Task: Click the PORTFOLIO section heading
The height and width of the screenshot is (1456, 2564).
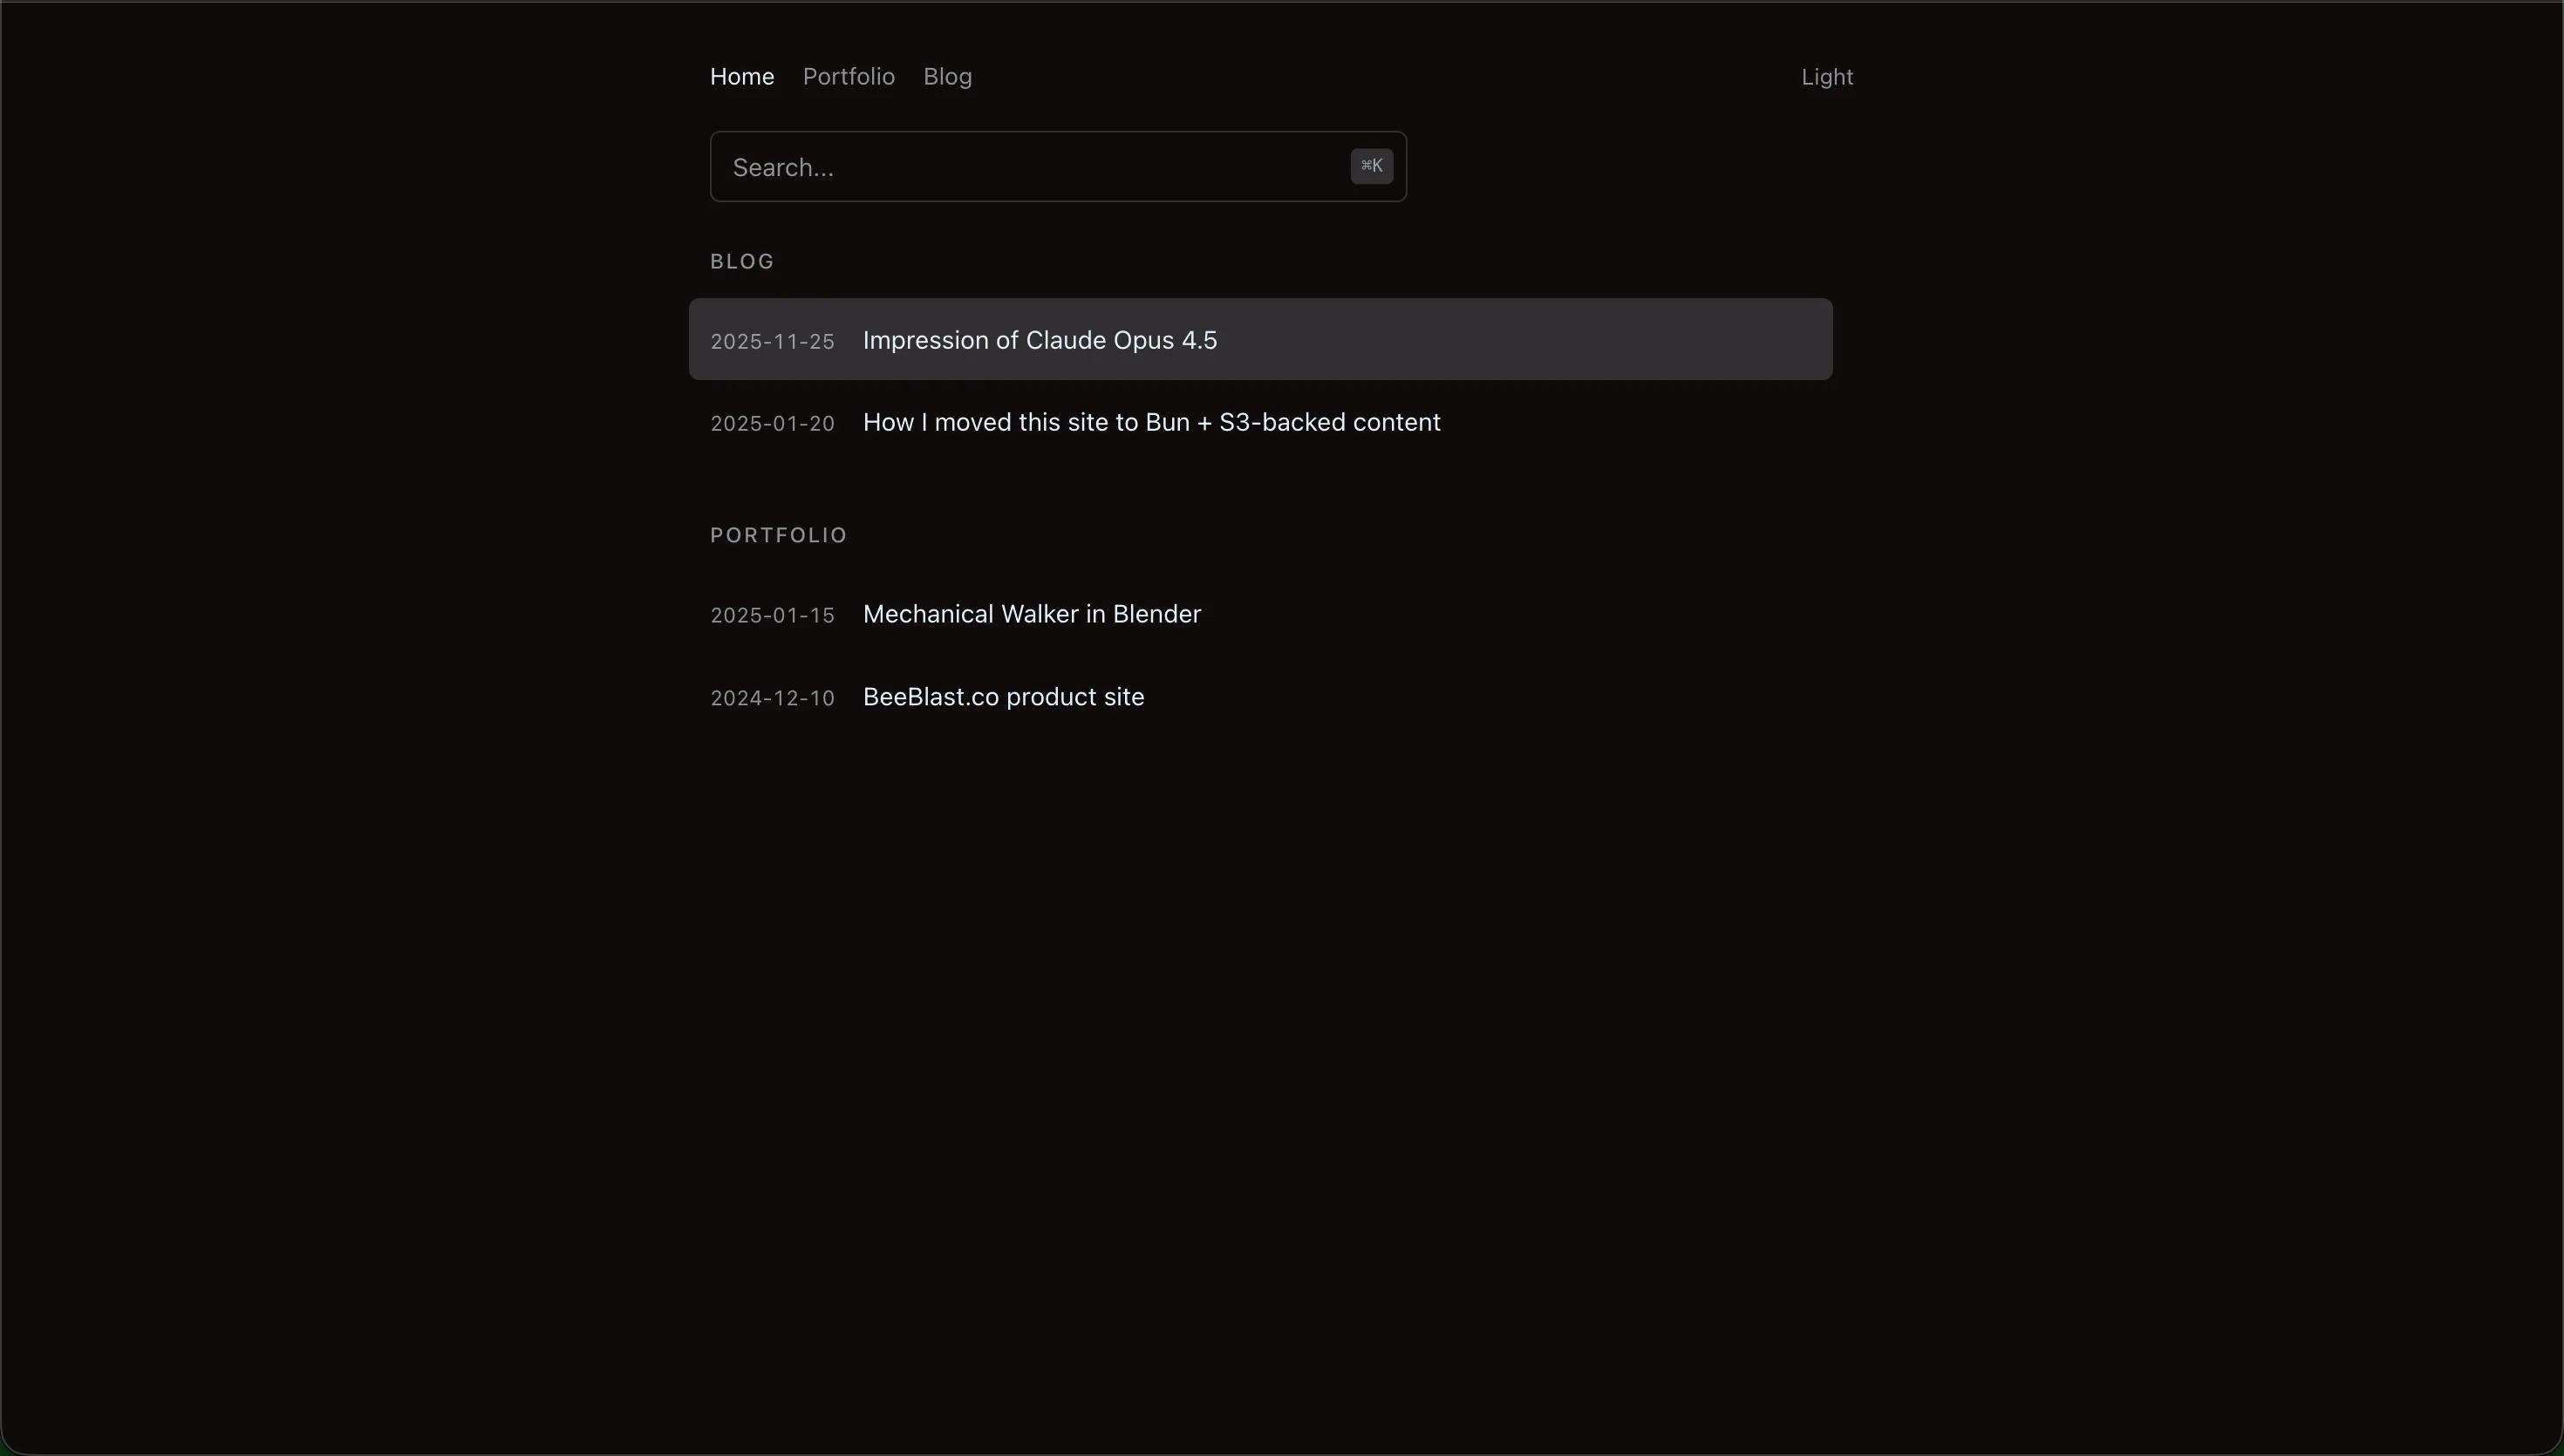Action: 778,535
